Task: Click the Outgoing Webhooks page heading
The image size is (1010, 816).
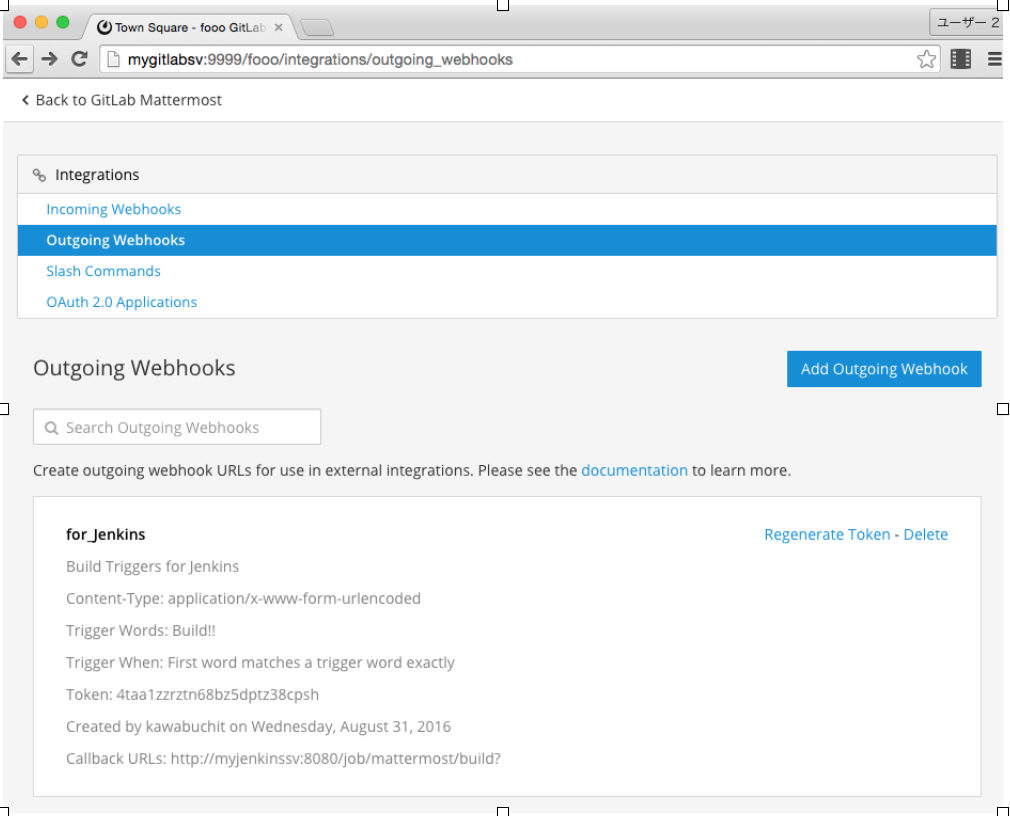Action: [x=134, y=368]
